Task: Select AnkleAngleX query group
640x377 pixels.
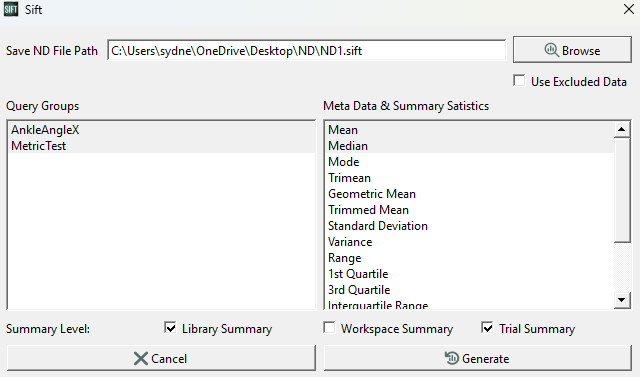Action: tap(162, 130)
